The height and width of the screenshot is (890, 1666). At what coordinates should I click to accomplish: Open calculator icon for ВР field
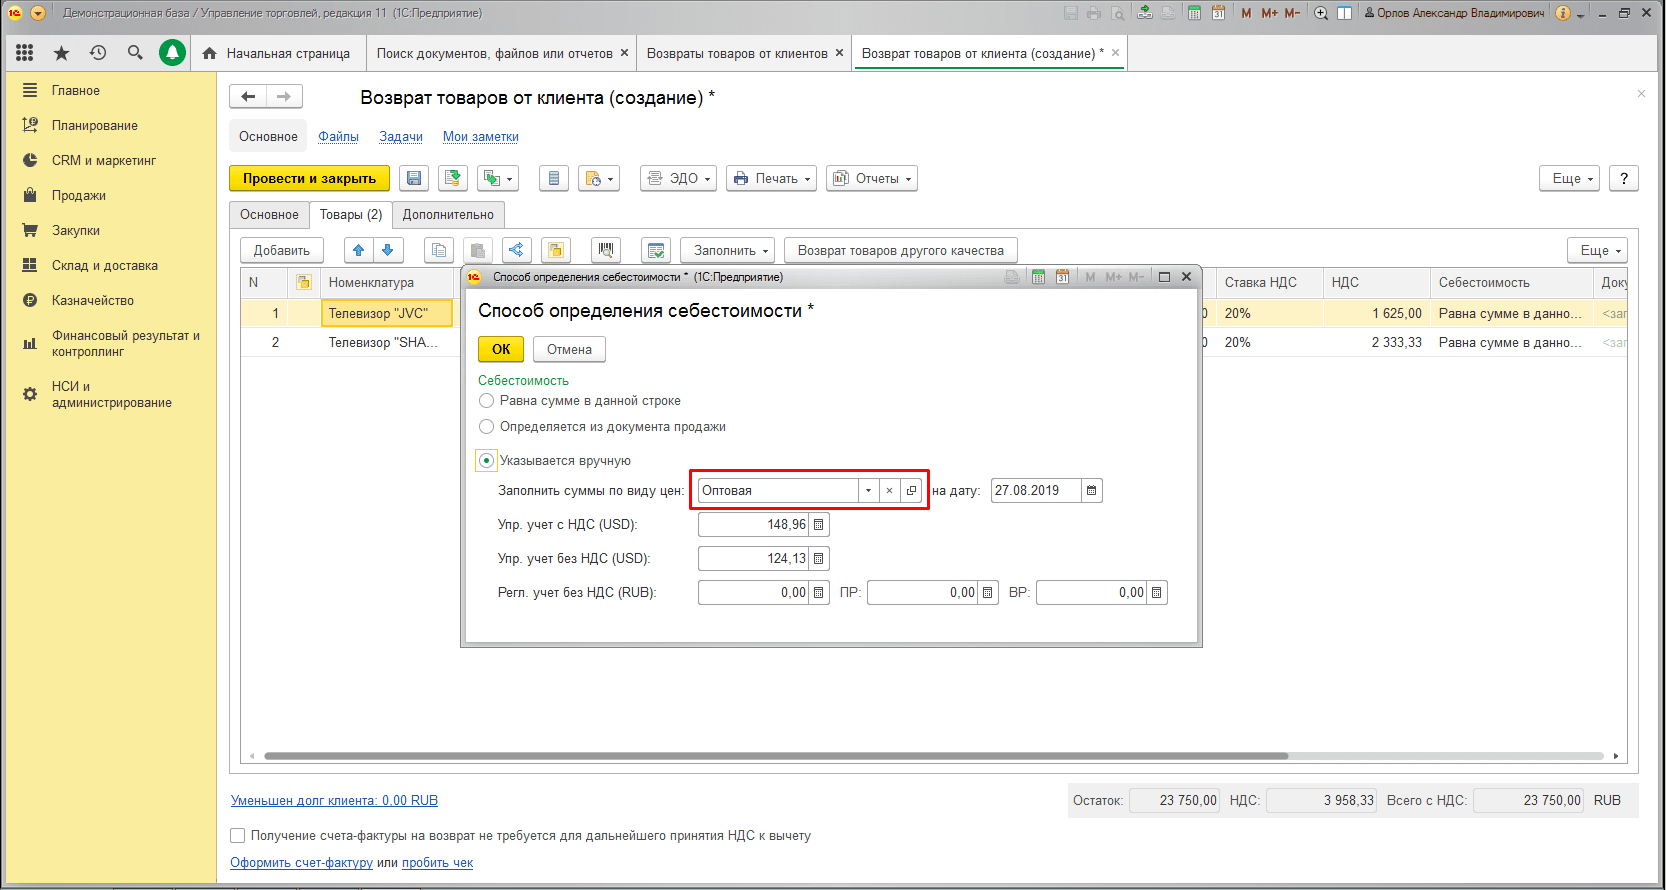click(x=1157, y=593)
